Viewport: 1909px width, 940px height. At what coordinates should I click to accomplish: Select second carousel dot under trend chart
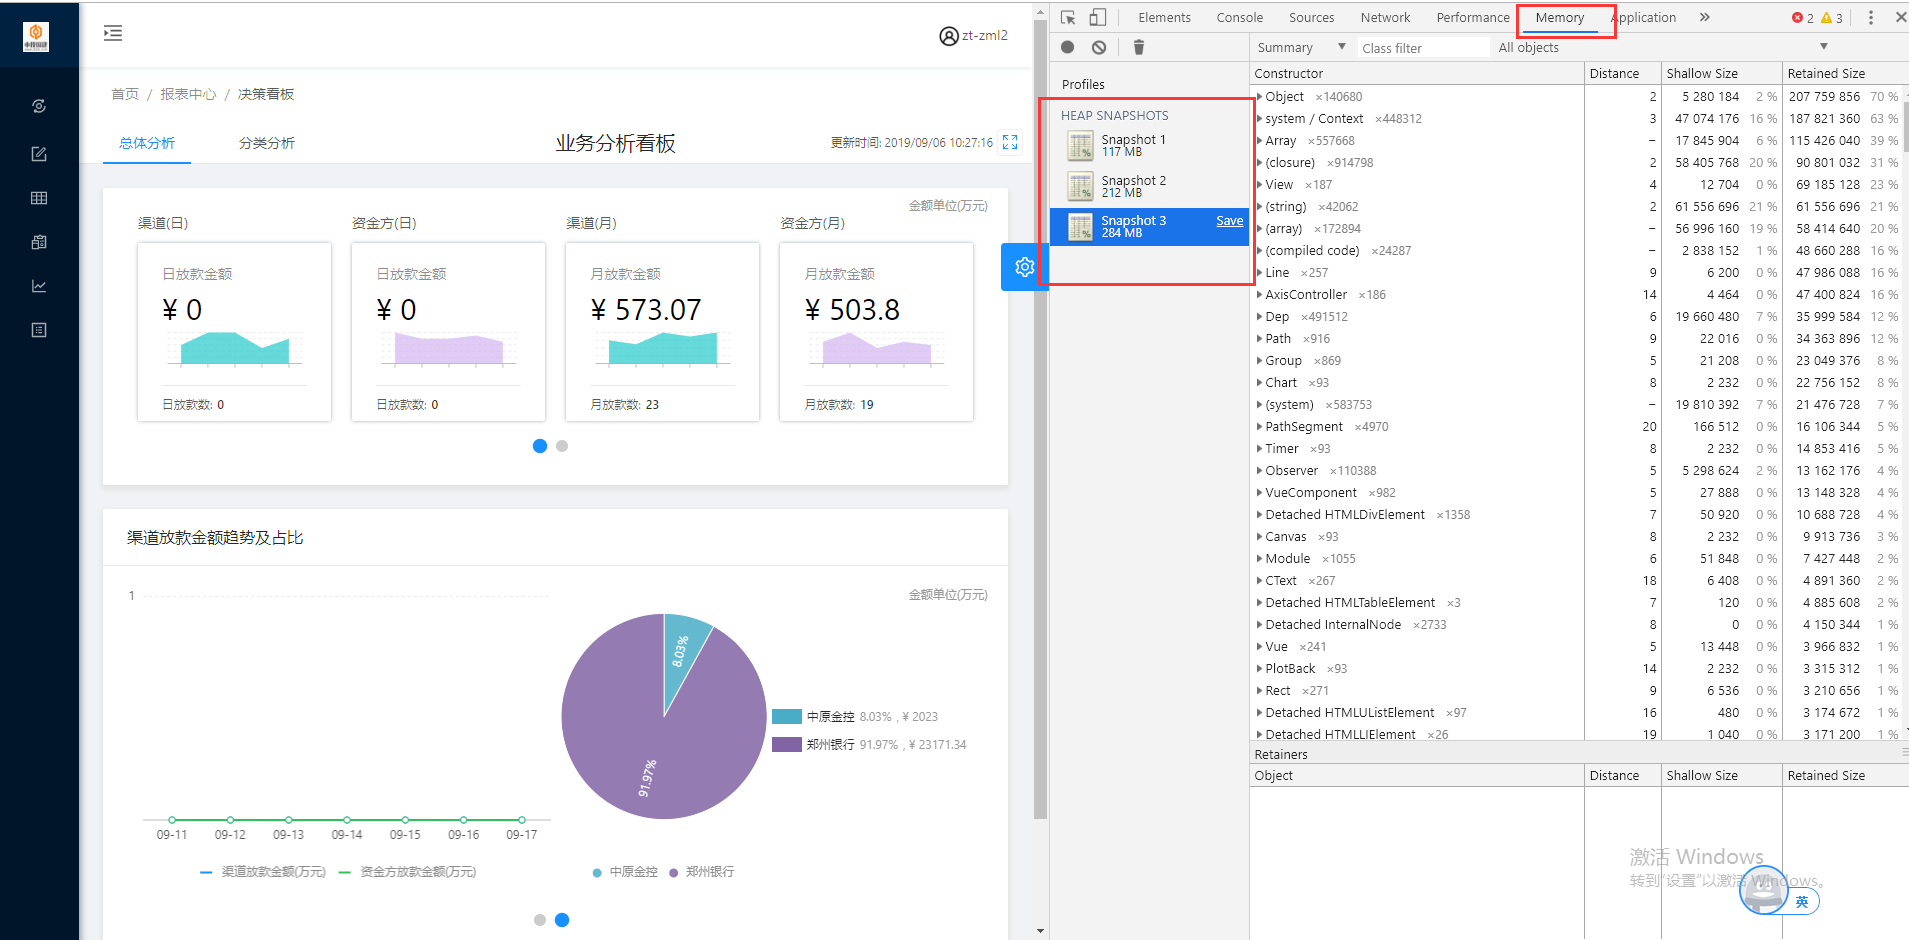(x=562, y=920)
